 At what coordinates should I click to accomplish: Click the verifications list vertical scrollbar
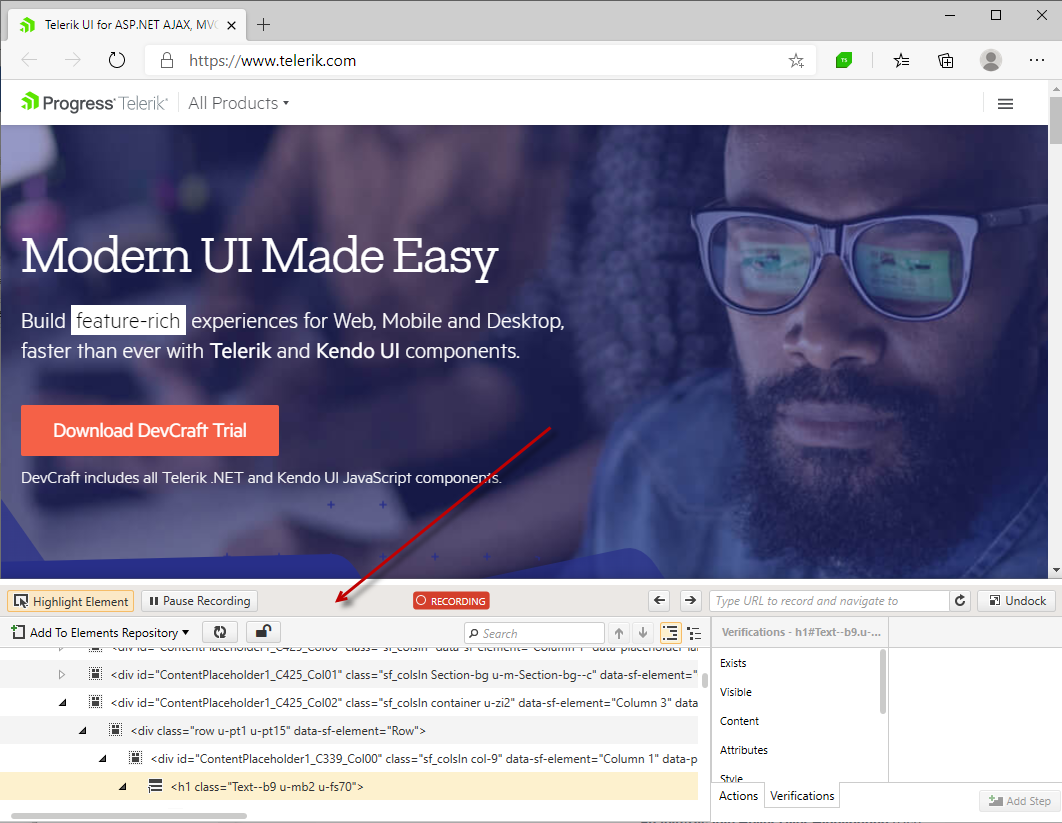point(883,681)
